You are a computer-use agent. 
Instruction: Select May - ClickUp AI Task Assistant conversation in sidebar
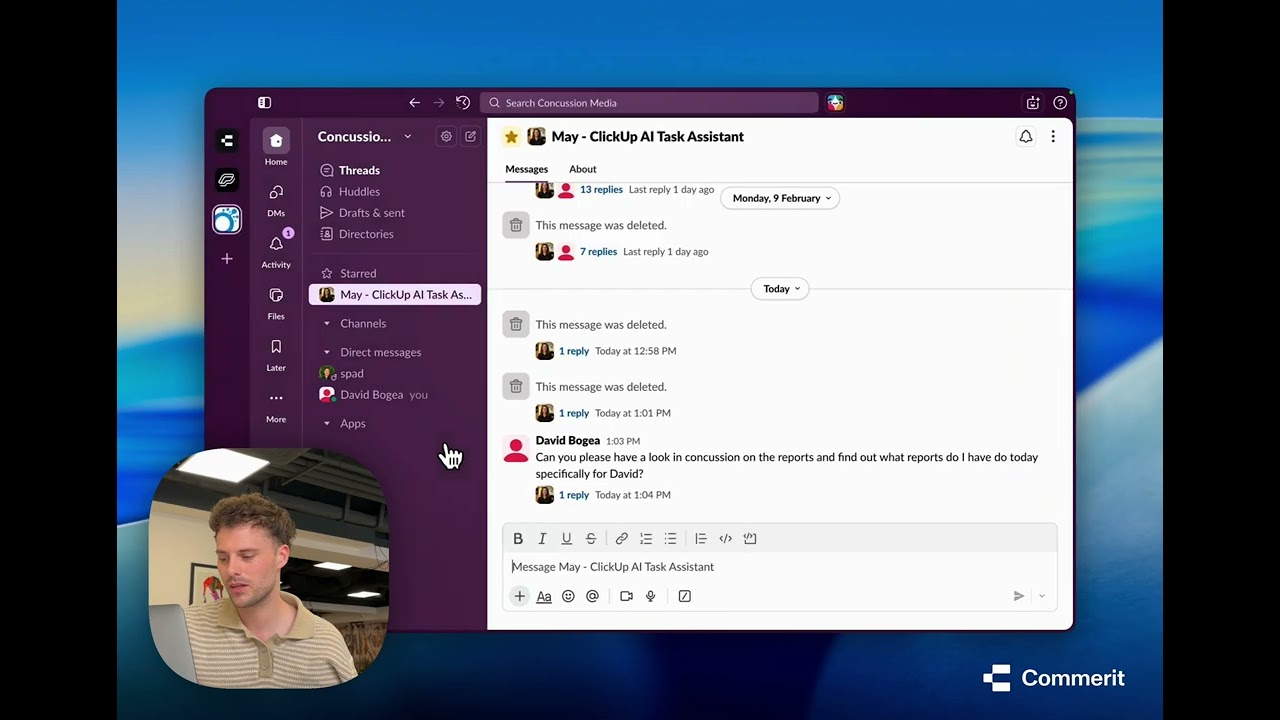pyautogui.click(x=395, y=294)
